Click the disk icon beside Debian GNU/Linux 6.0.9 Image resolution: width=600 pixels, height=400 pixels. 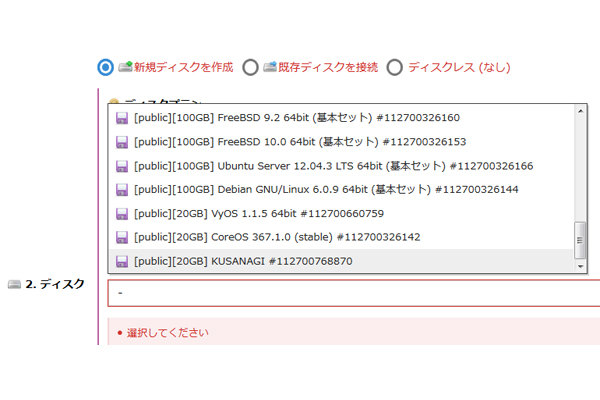pyautogui.click(x=122, y=190)
